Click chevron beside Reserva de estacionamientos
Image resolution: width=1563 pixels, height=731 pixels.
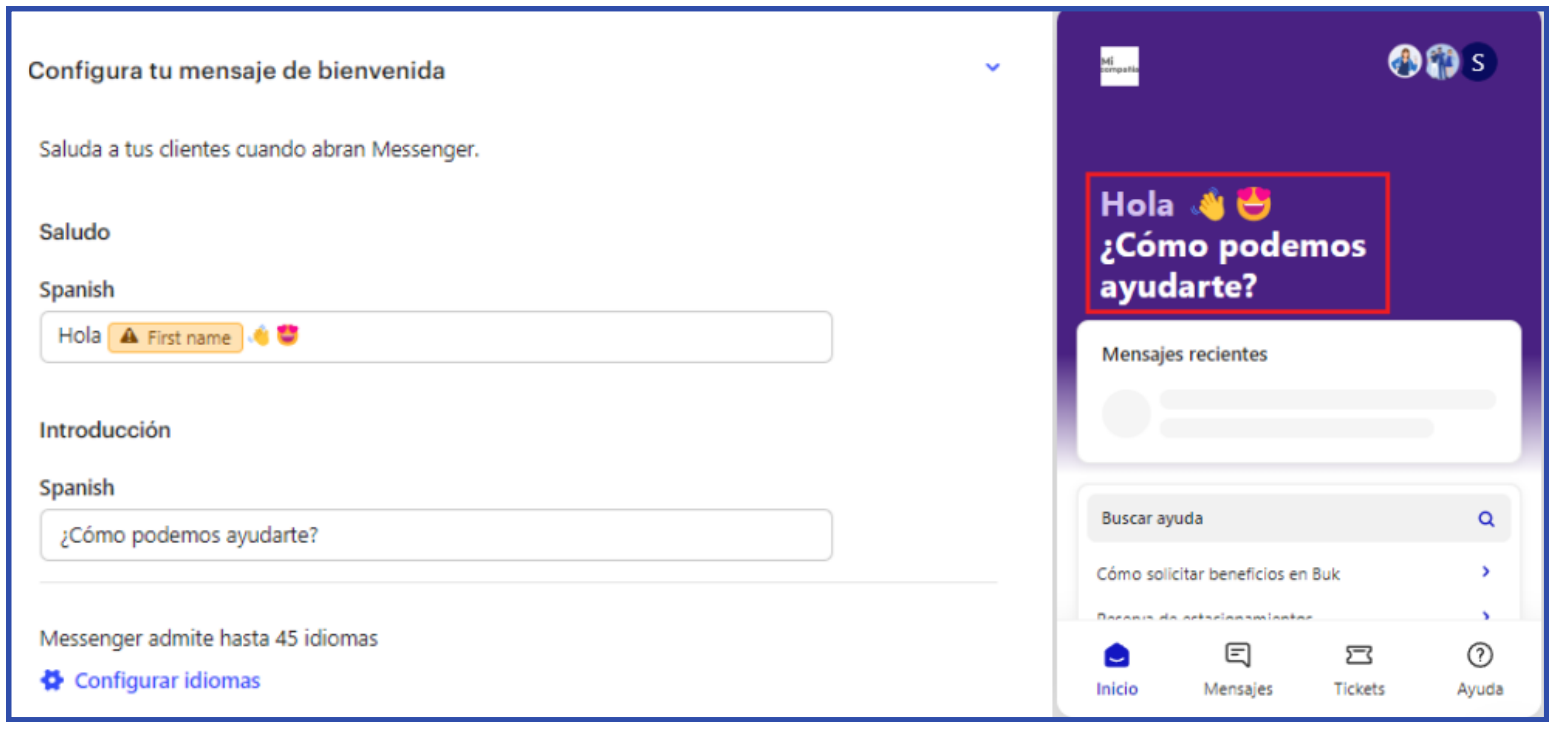point(1486,616)
